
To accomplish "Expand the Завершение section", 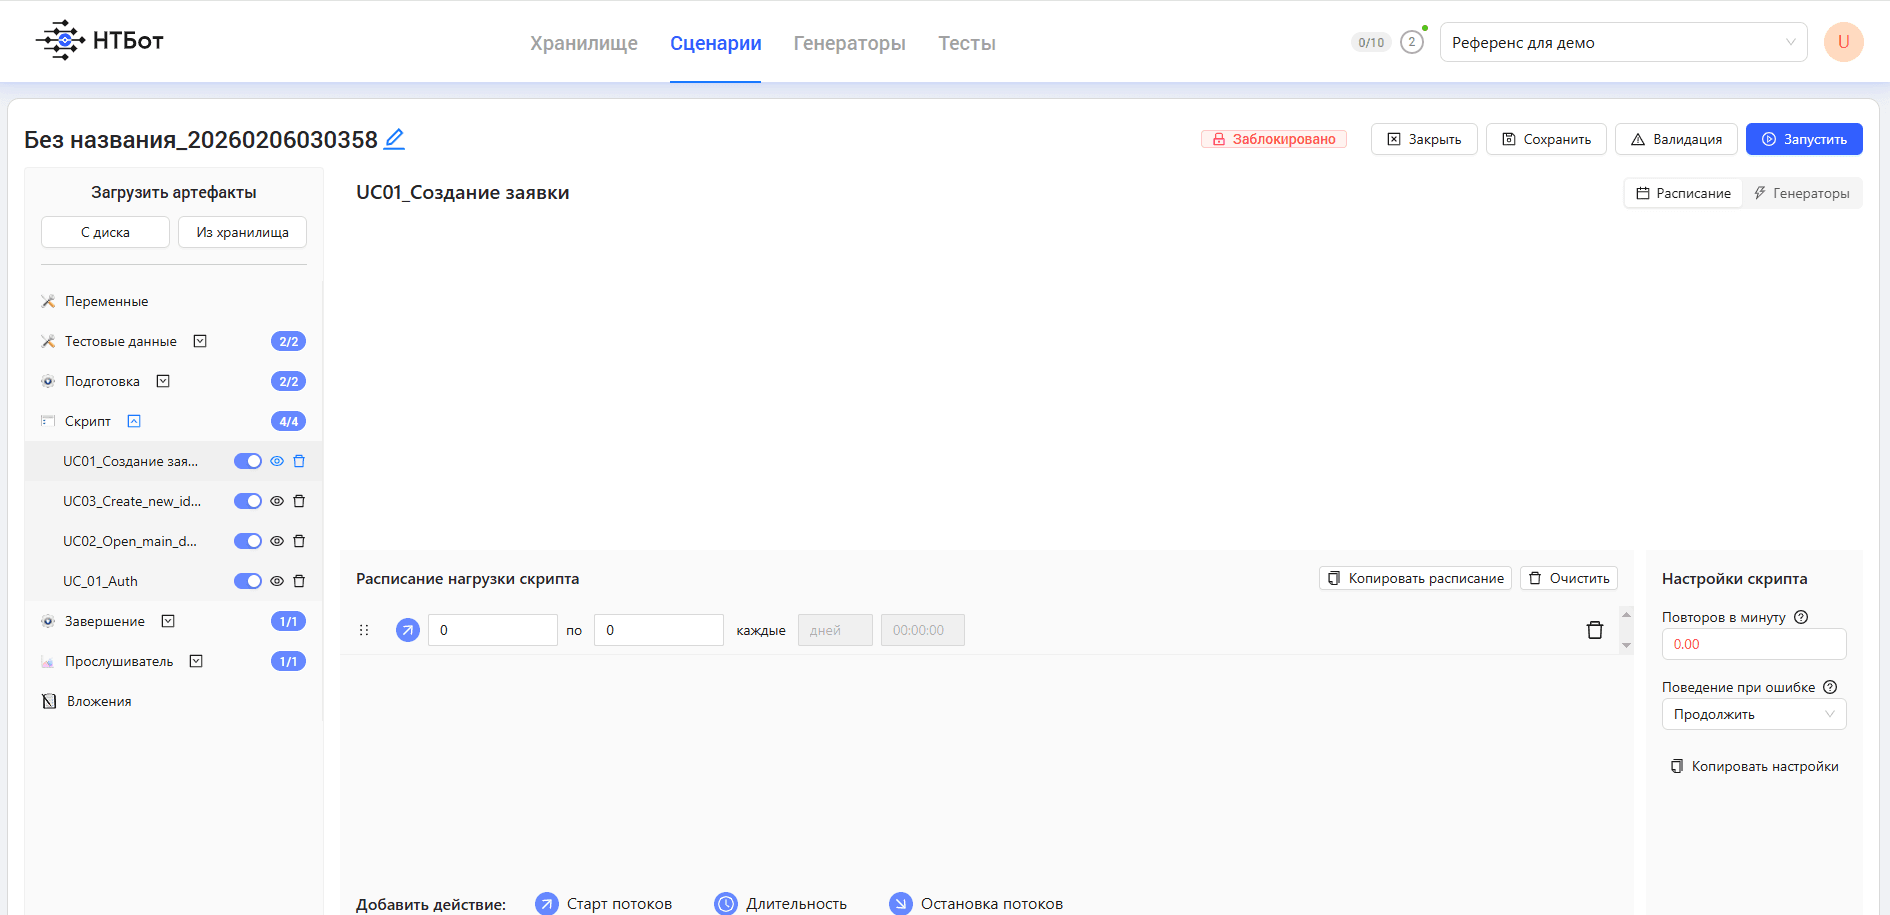I will 168,621.
